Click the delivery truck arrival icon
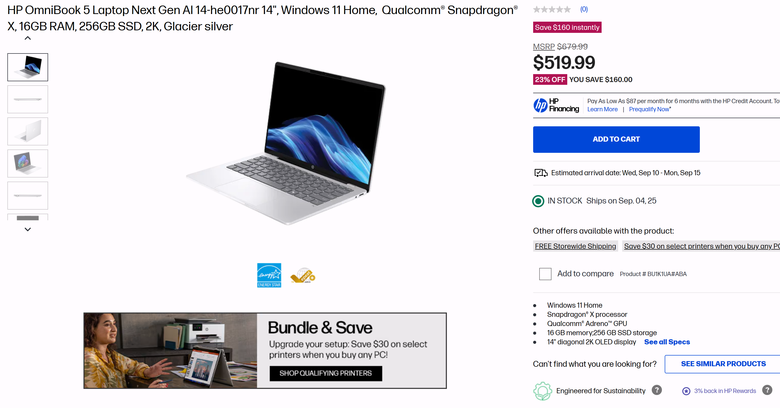Image resolution: width=780 pixels, height=408 pixels. (x=541, y=173)
